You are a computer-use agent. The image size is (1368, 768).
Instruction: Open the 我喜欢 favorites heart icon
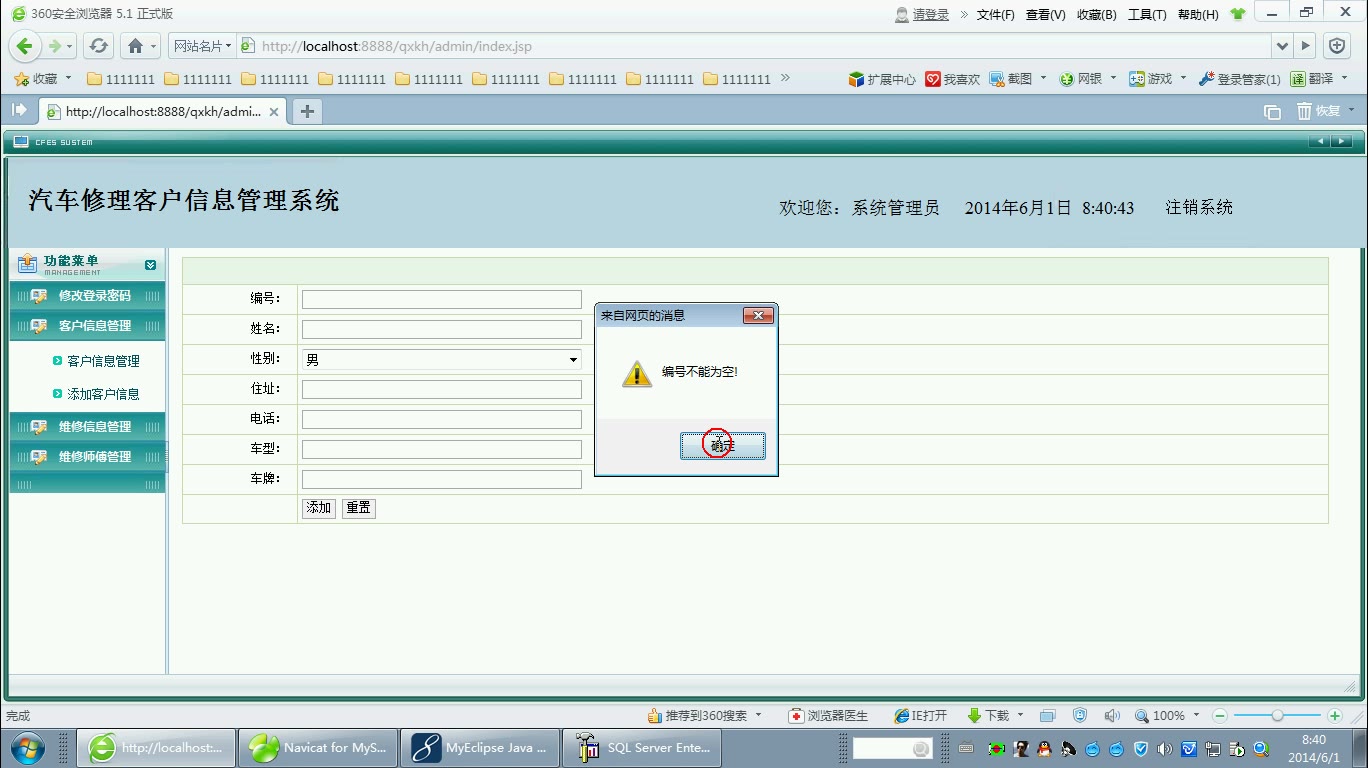(x=952, y=79)
